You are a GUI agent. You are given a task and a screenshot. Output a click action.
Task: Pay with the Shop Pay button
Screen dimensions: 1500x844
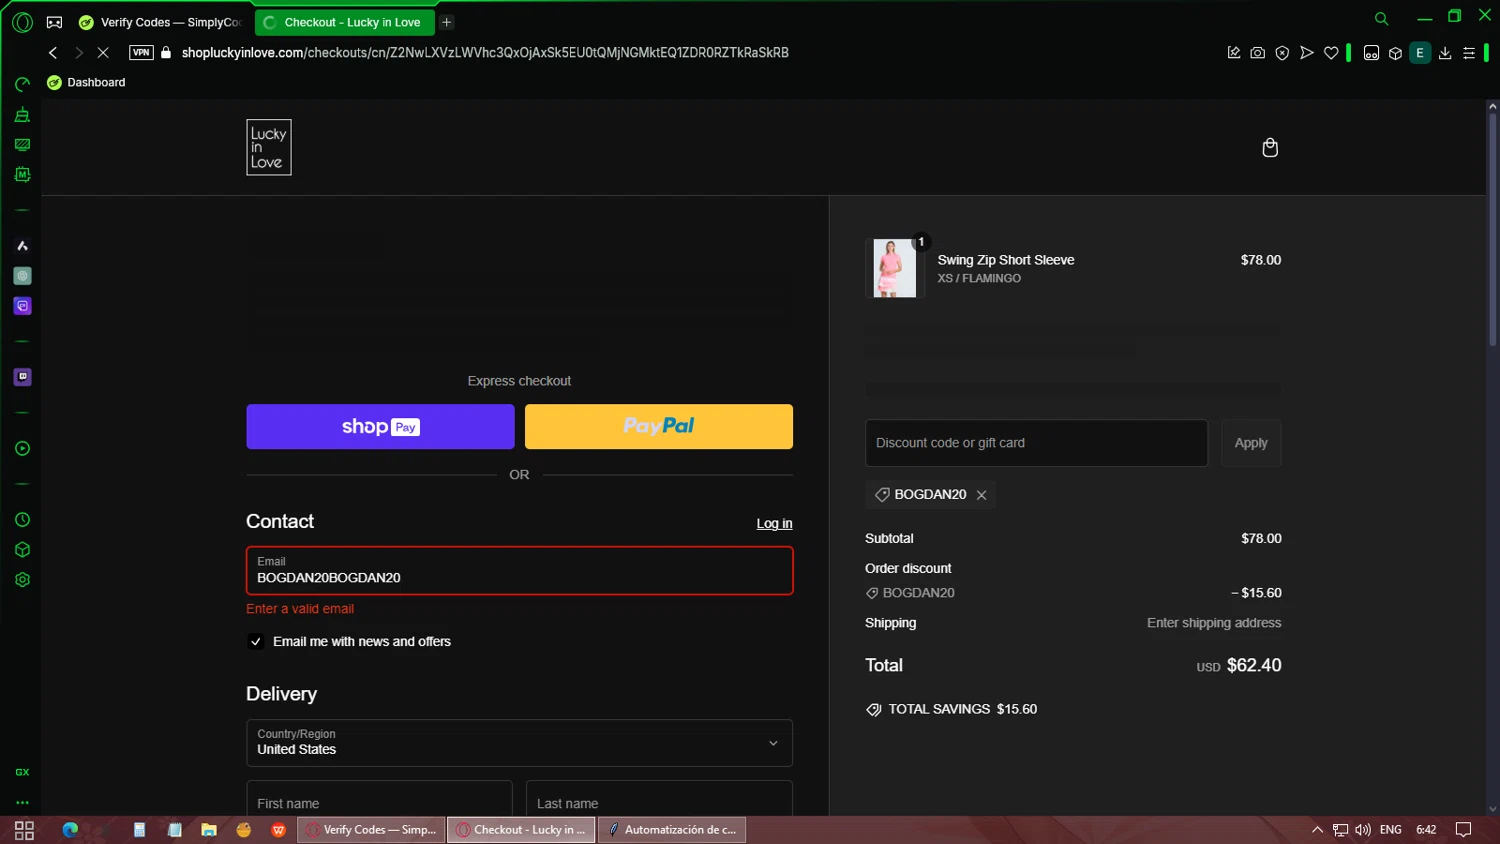pos(380,427)
